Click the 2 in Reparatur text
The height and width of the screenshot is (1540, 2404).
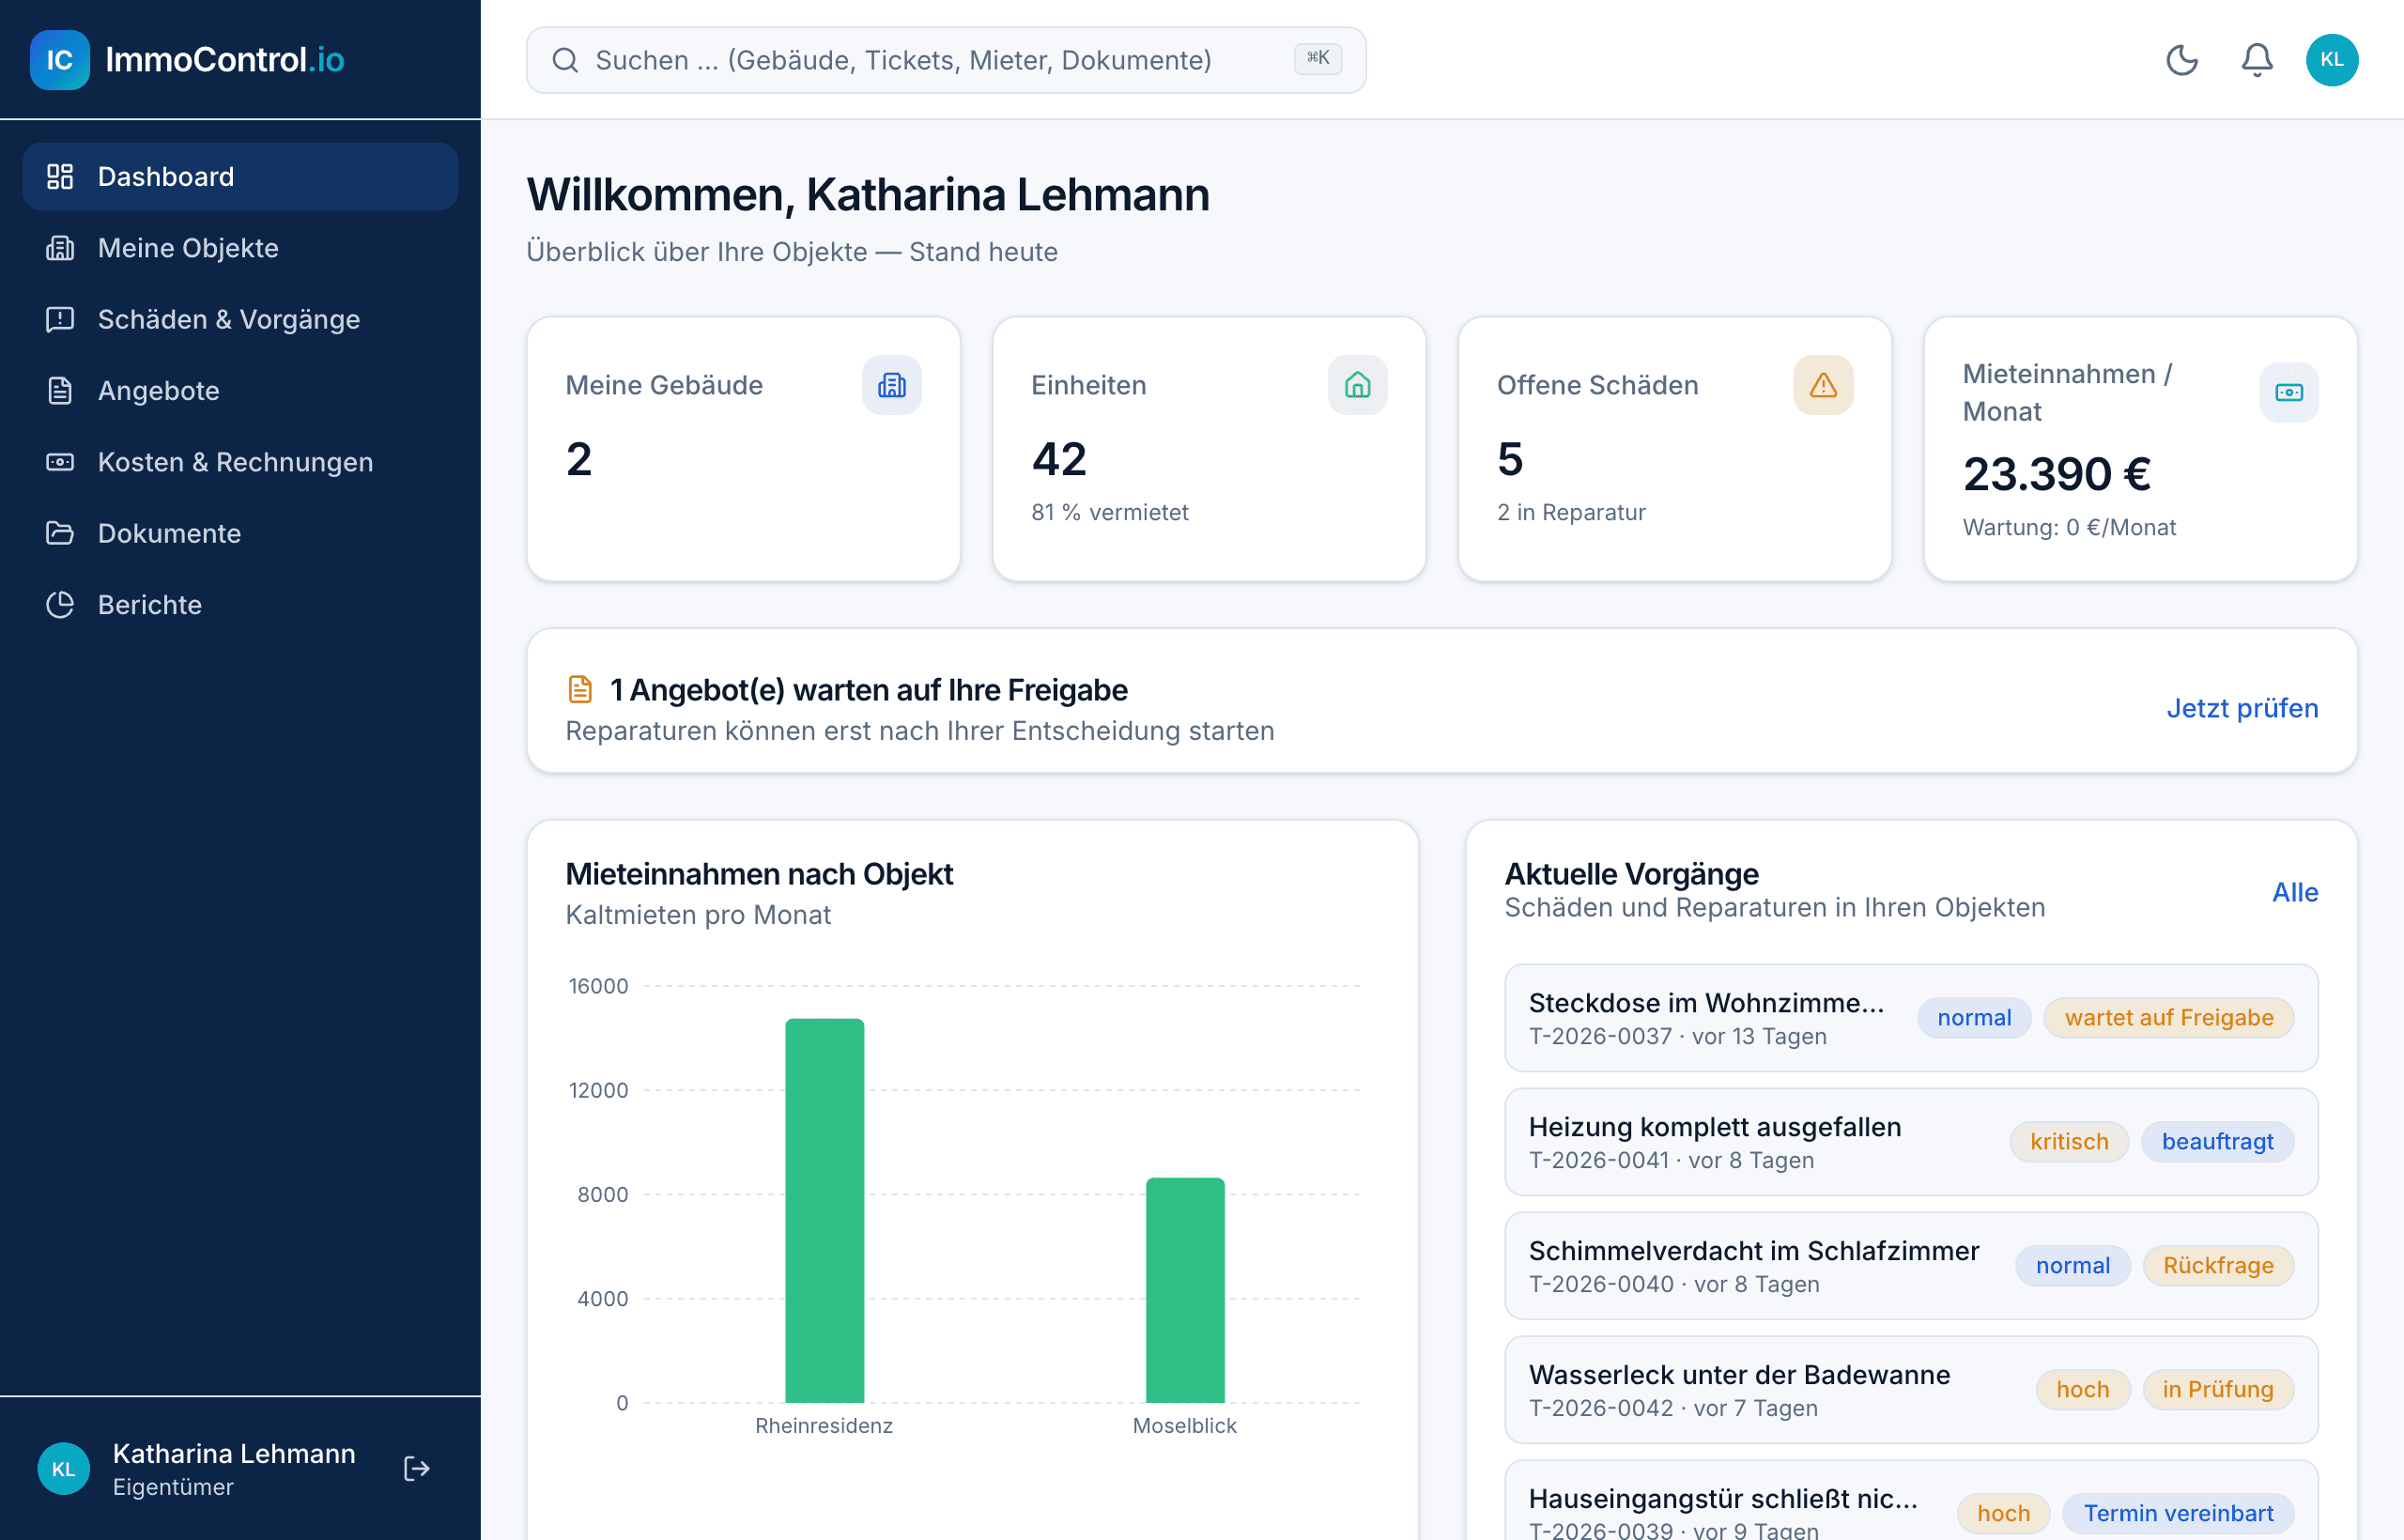tap(1570, 513)
